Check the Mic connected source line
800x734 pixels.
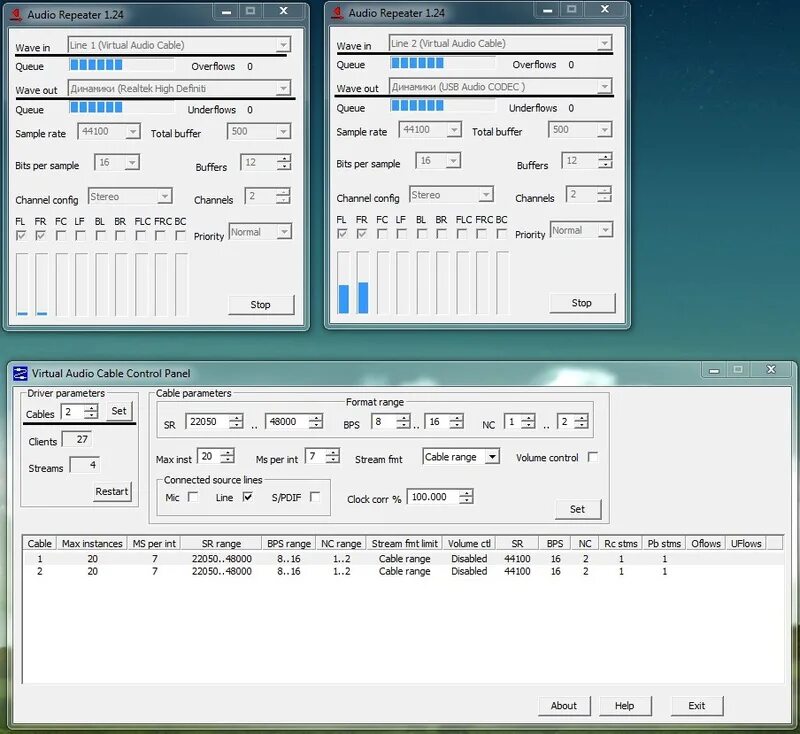click(x=193, y=496)
